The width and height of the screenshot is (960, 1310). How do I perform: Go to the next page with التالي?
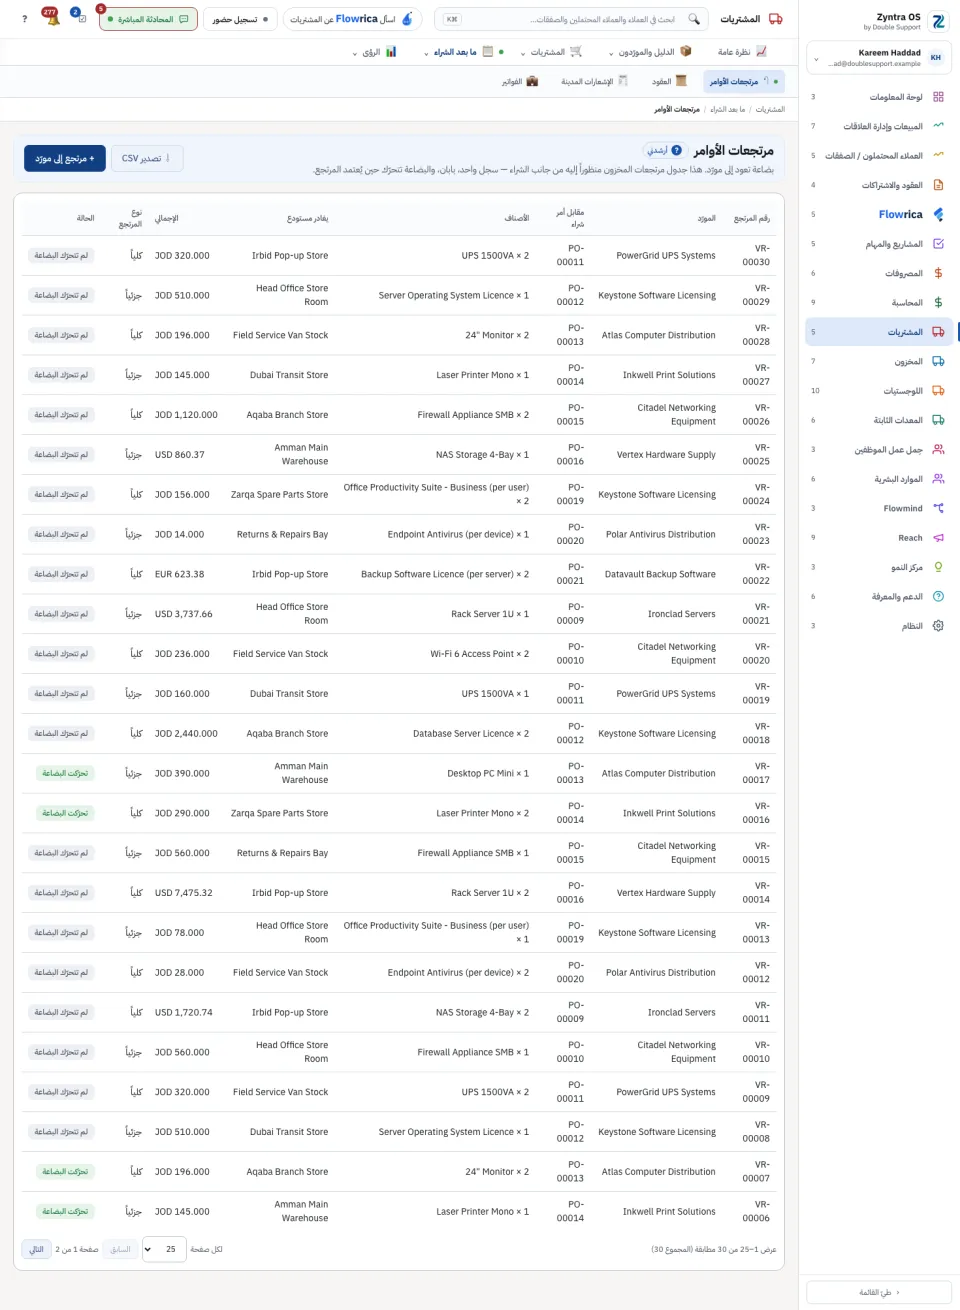pyautogui.click(x=37, y=1249)
